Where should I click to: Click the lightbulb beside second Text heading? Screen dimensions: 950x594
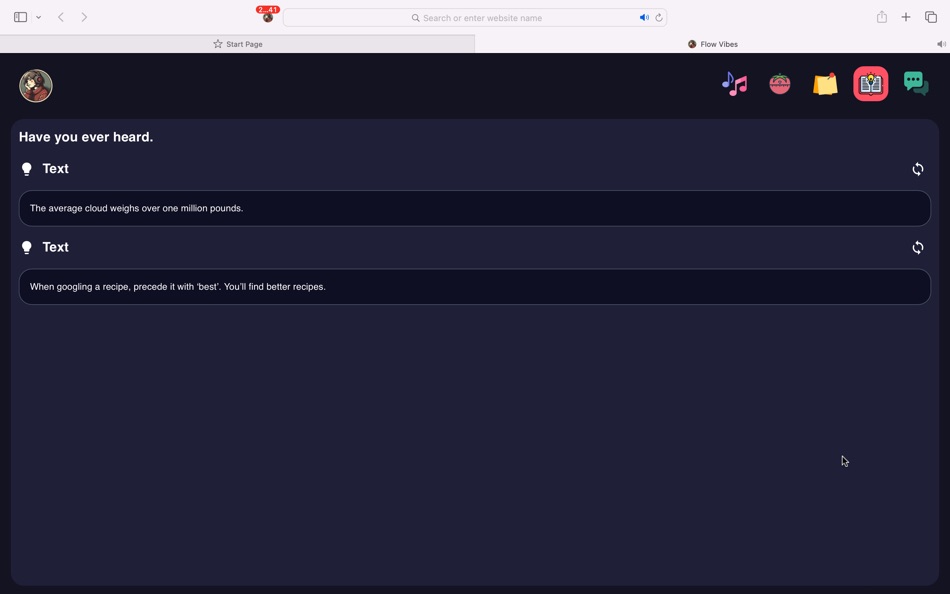pyautogui.click(x=27, y=247)
